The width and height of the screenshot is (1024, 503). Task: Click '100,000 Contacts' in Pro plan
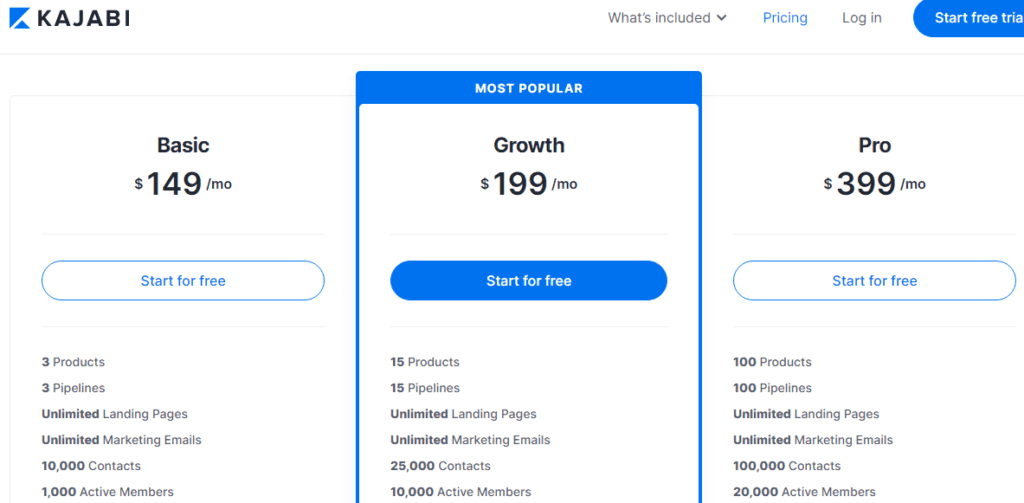tap(787, 466)
